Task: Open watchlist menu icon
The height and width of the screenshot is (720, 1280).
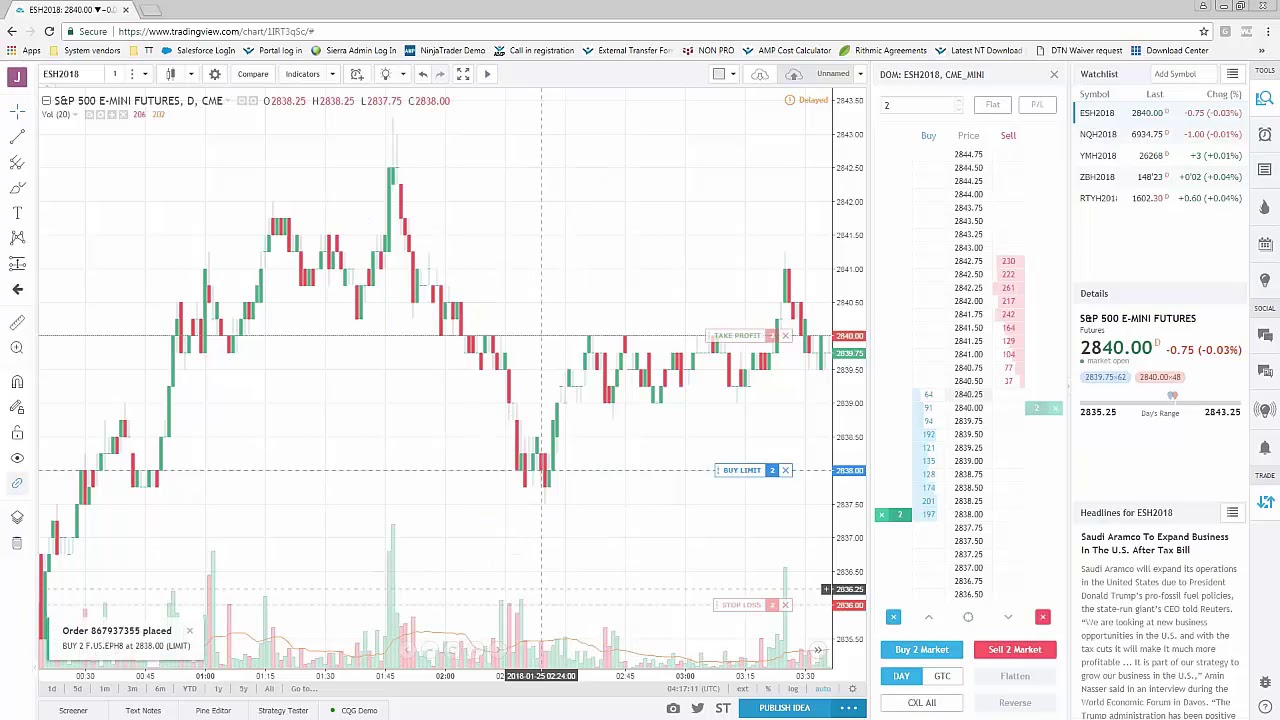Action: tap(1232, 74)
